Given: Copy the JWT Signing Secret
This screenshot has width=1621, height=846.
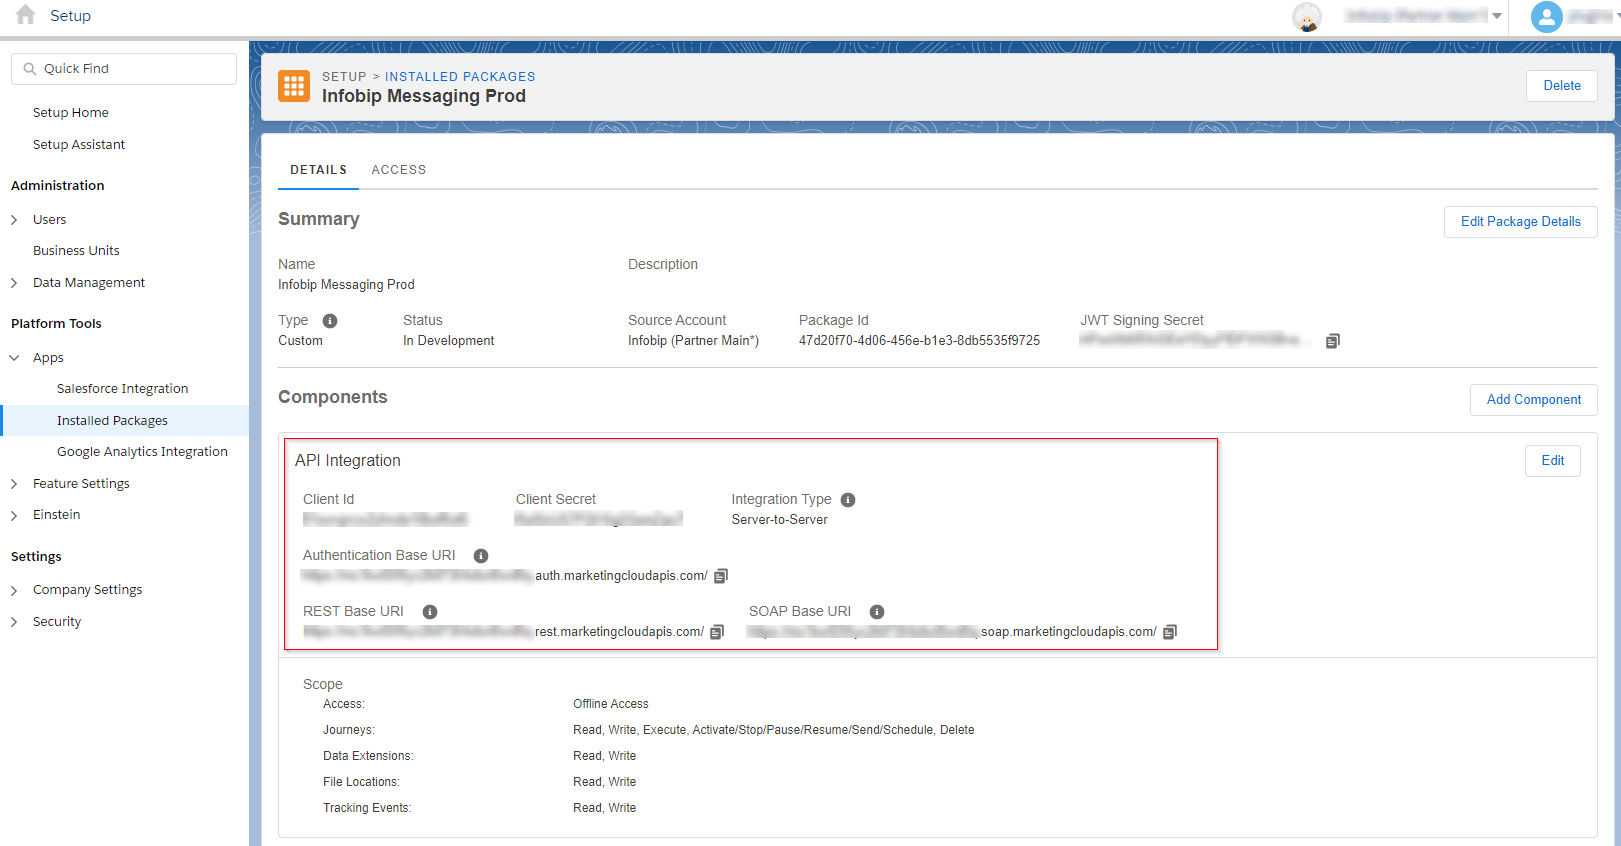Looking at the screenshot, I should pyautogui.click(x=1332, y=341).
